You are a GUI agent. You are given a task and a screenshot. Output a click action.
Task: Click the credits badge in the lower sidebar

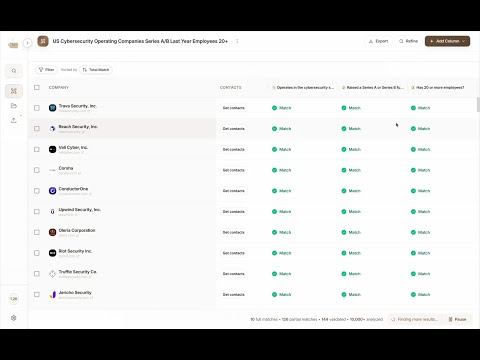pos(14,299)
